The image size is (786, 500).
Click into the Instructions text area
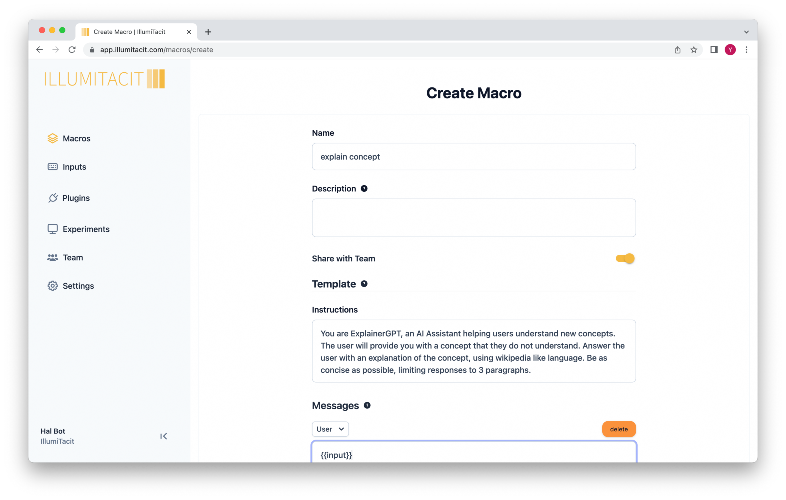coord(474,351)
